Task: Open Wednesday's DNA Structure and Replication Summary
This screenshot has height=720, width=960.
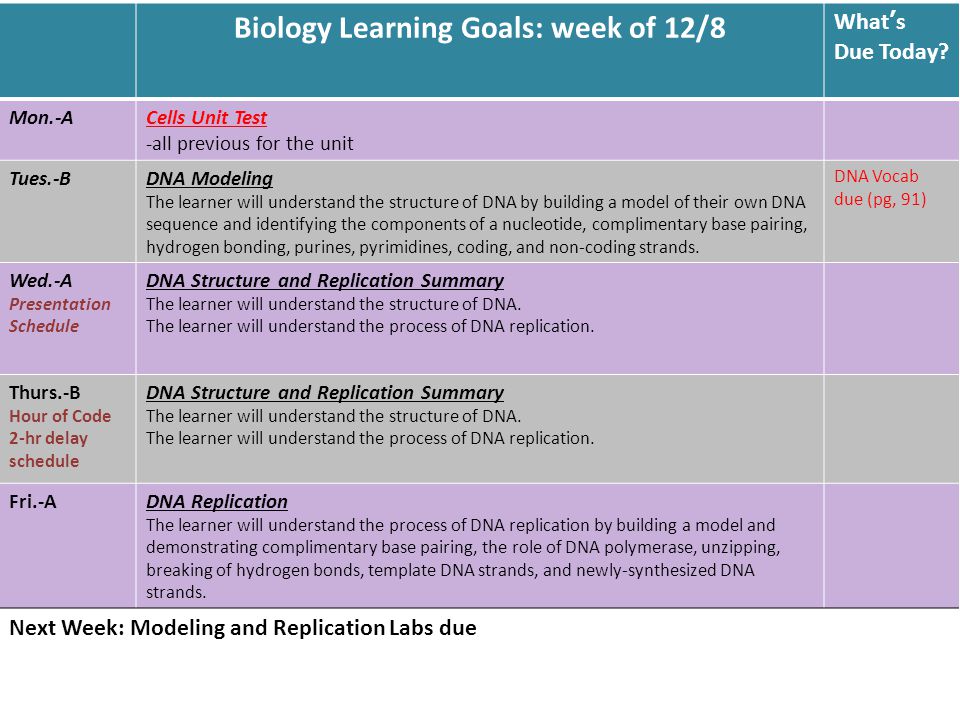Action: pos(324,280)
